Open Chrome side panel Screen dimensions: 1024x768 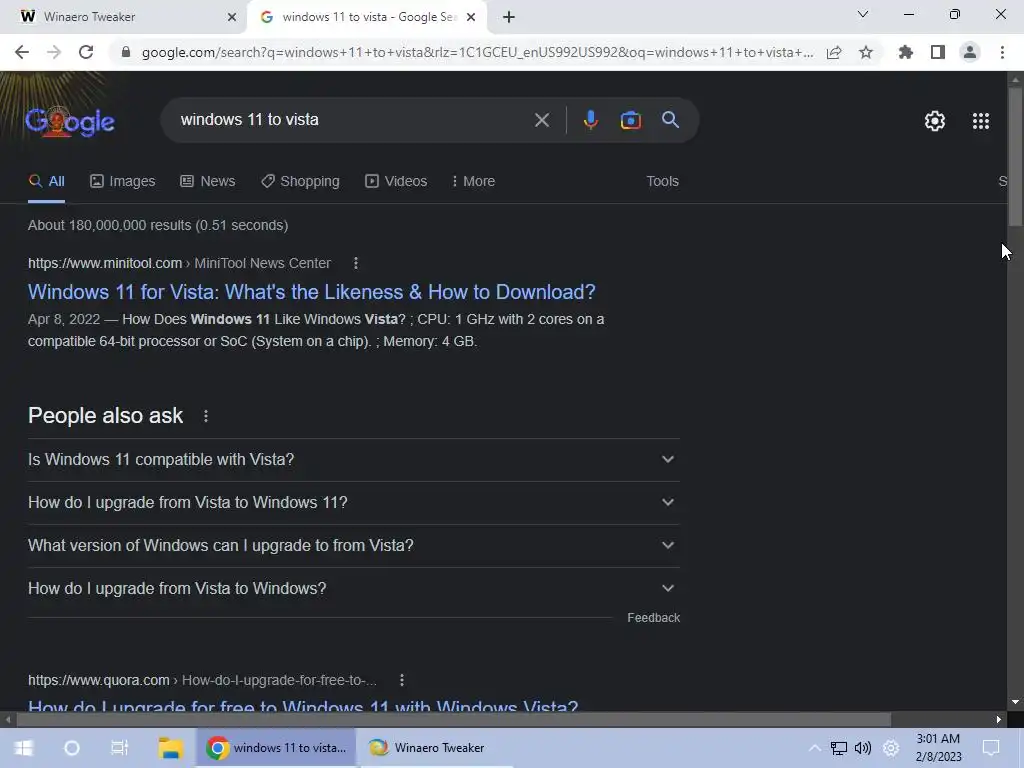938,52
